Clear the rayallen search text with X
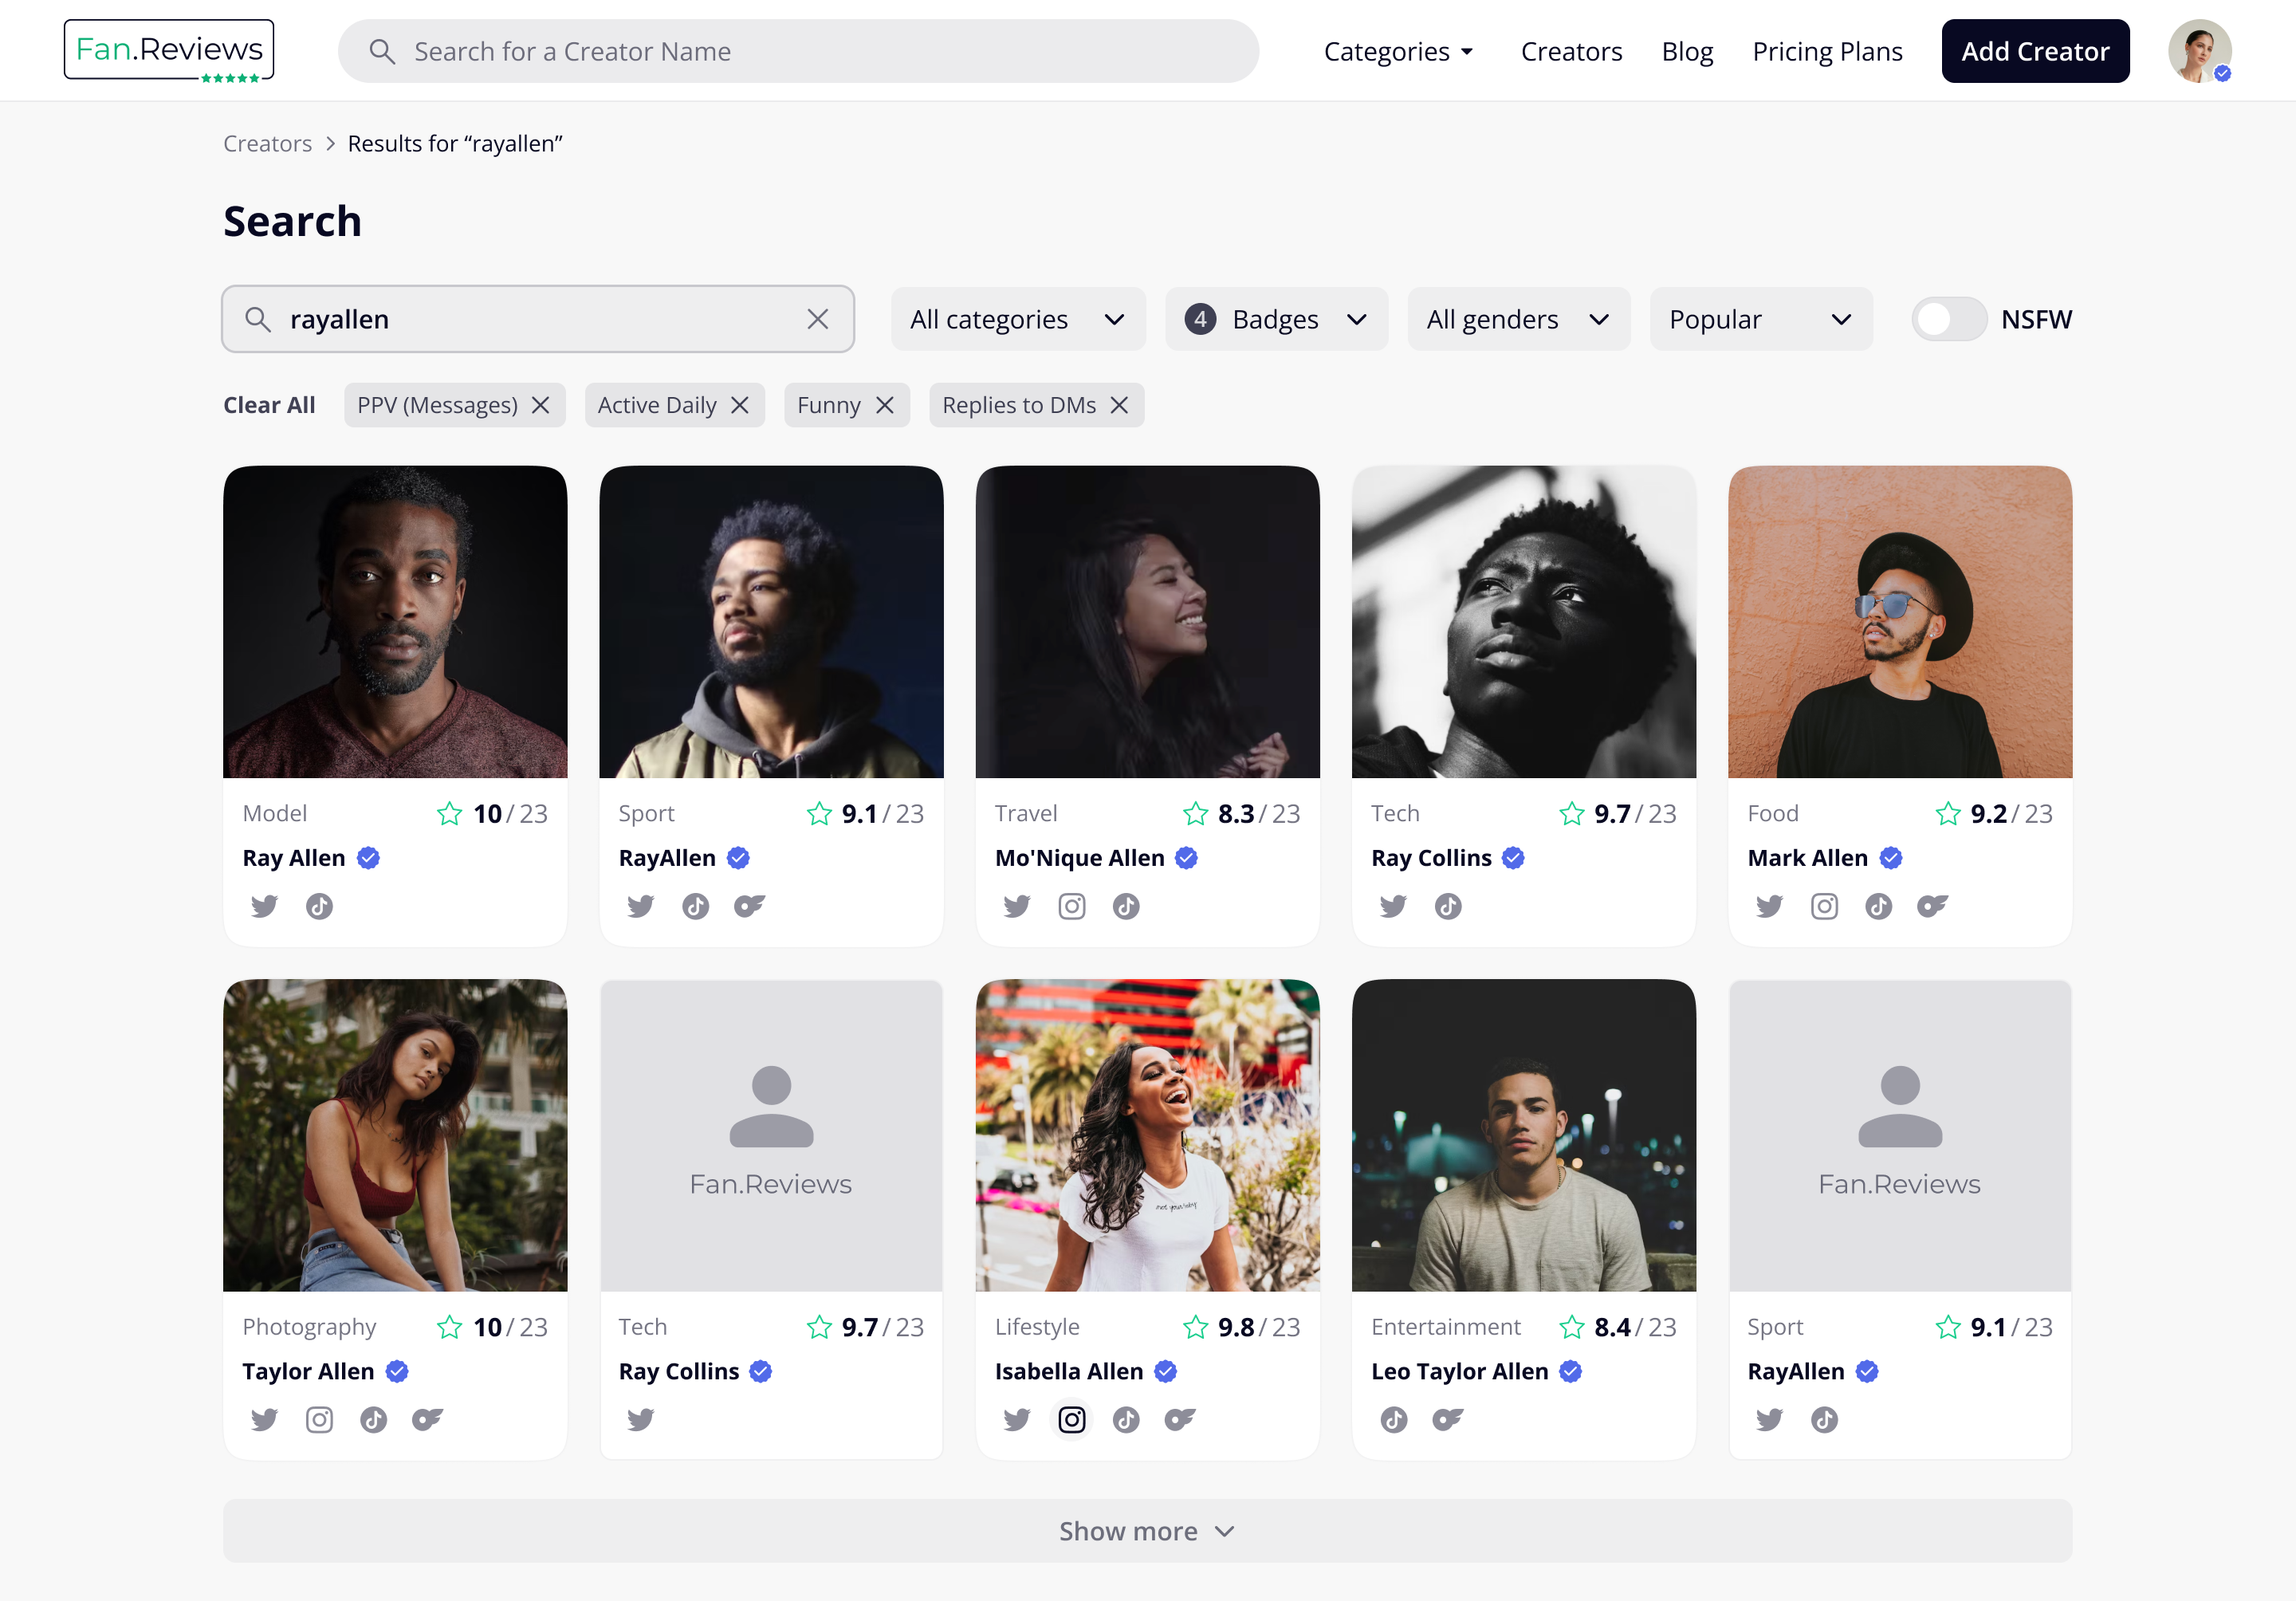The width and height of the screenshot is (2296, 1601). click(817, 319)
